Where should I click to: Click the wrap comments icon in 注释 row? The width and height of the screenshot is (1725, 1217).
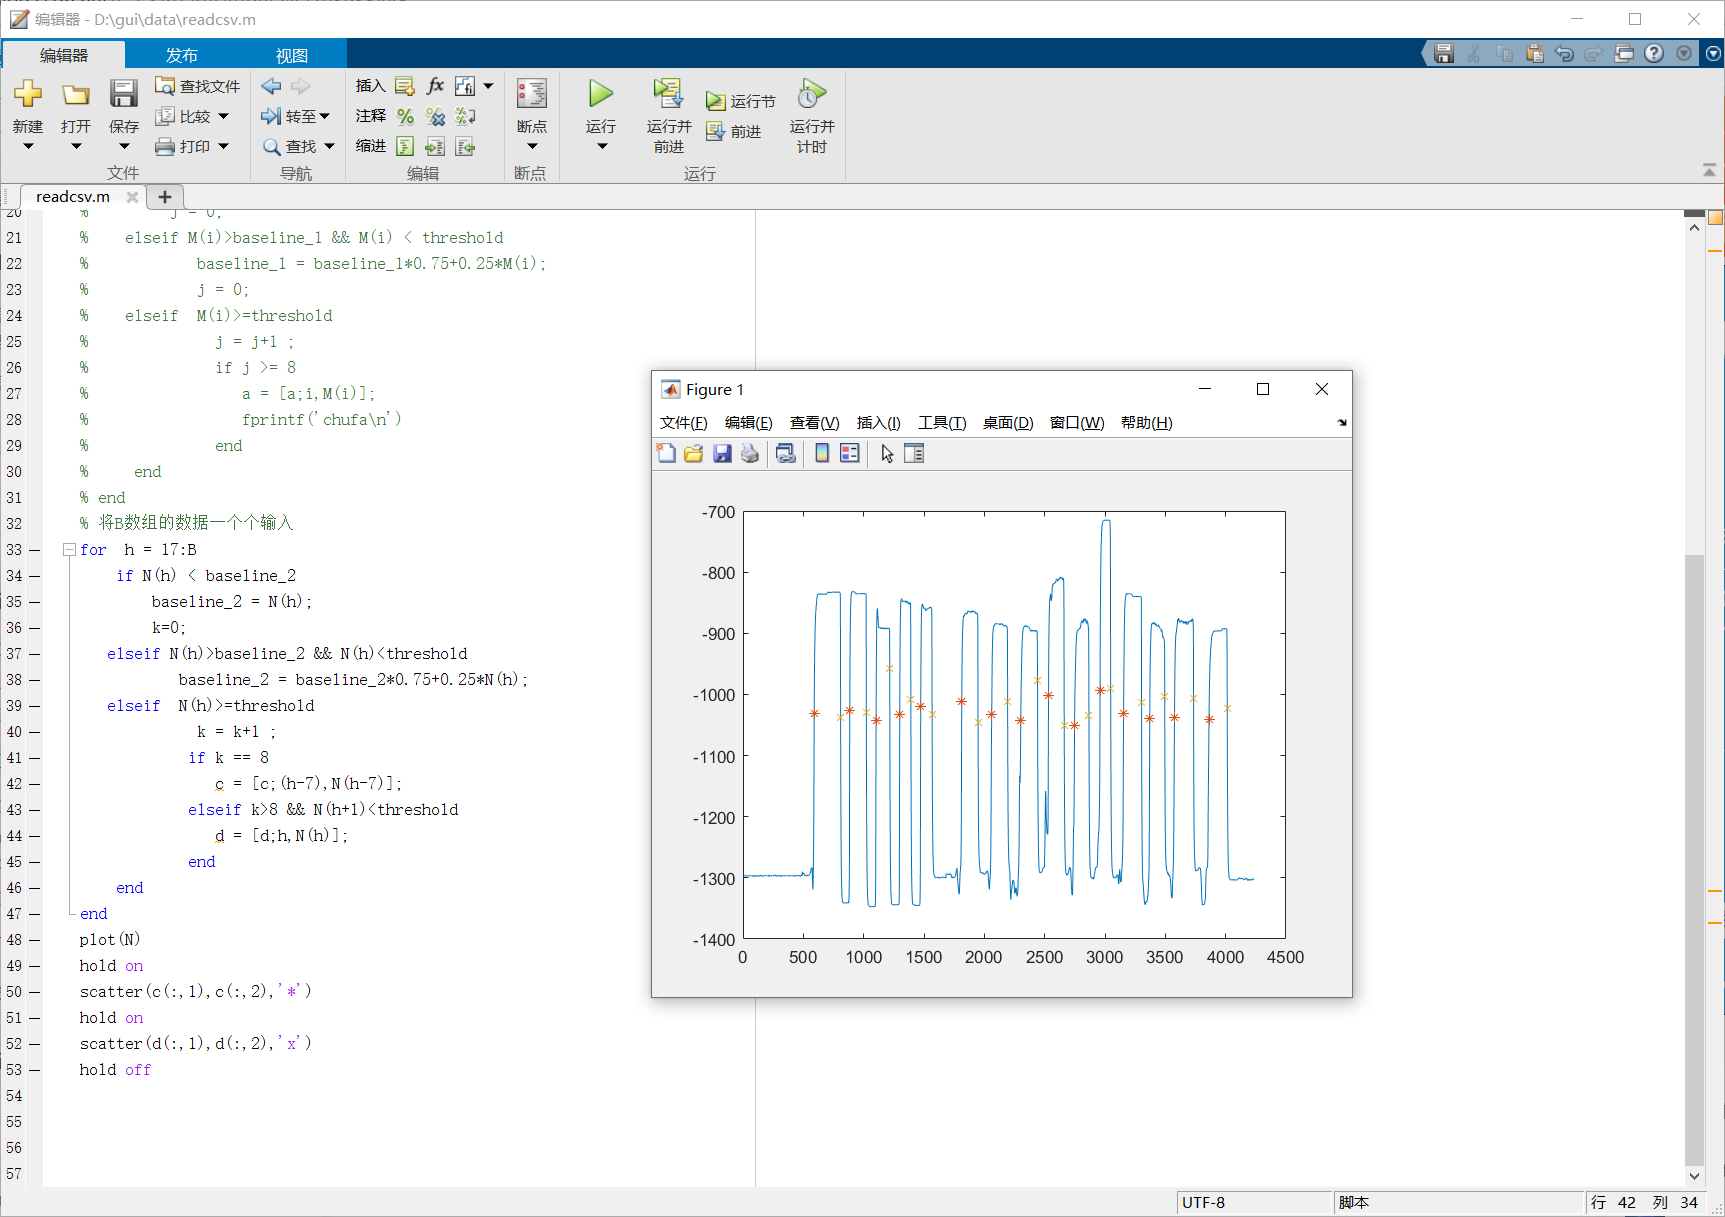(465, 116)
